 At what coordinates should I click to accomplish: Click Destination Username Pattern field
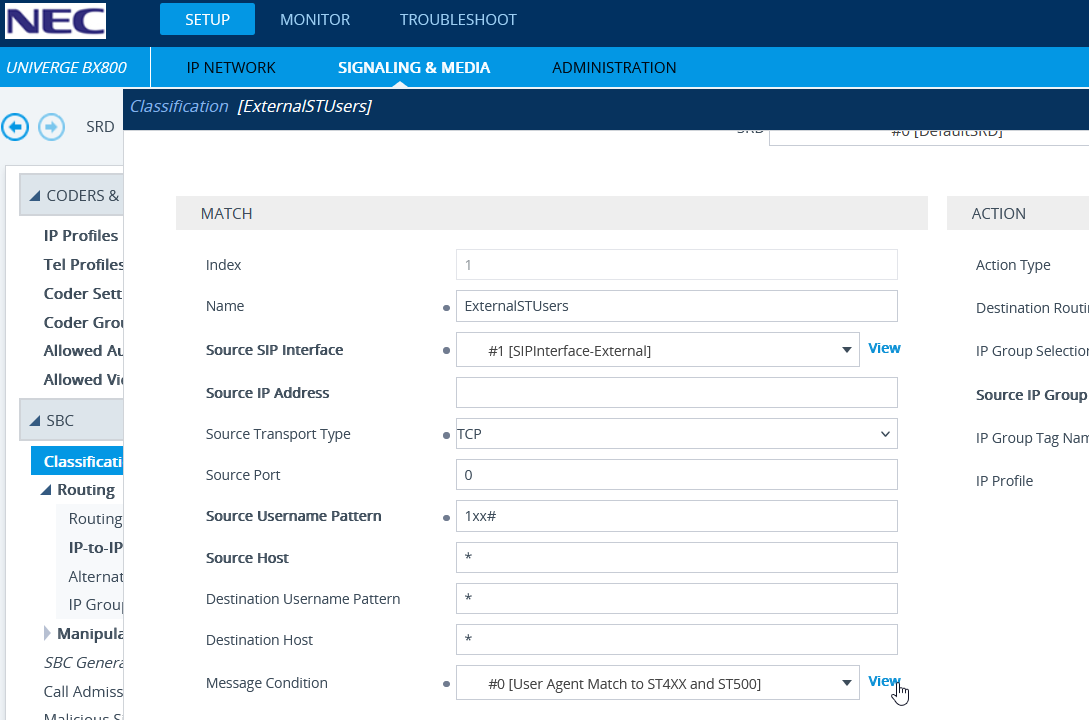[x=676, y=598]
